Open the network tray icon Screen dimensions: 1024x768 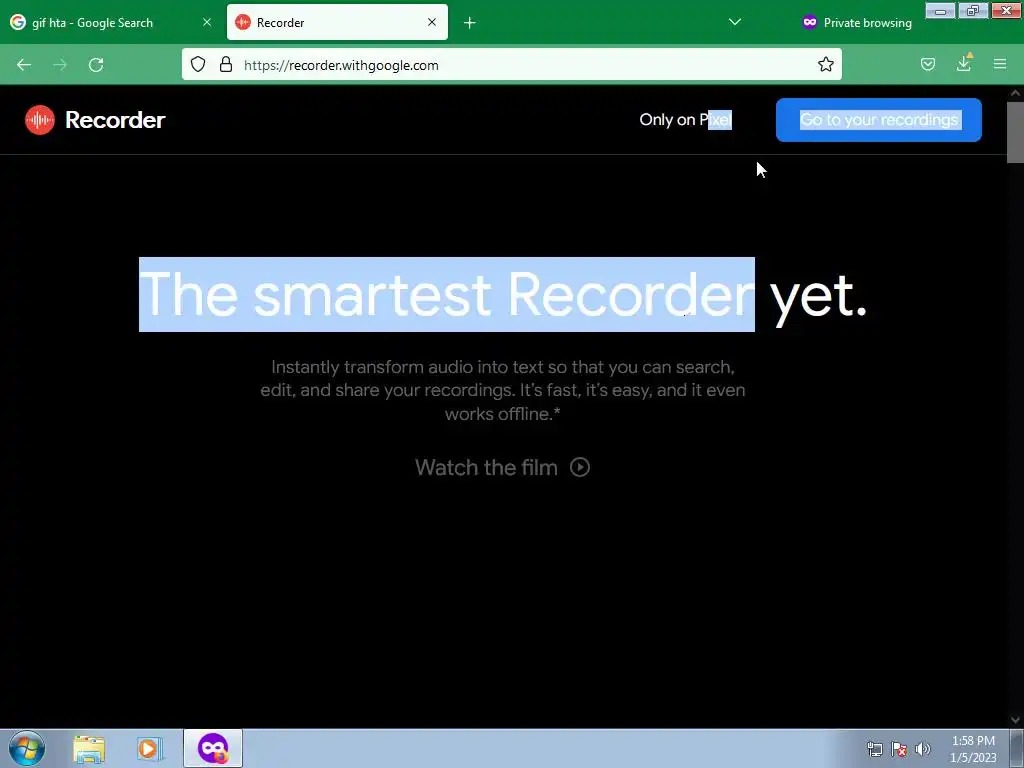pos(874,750)
